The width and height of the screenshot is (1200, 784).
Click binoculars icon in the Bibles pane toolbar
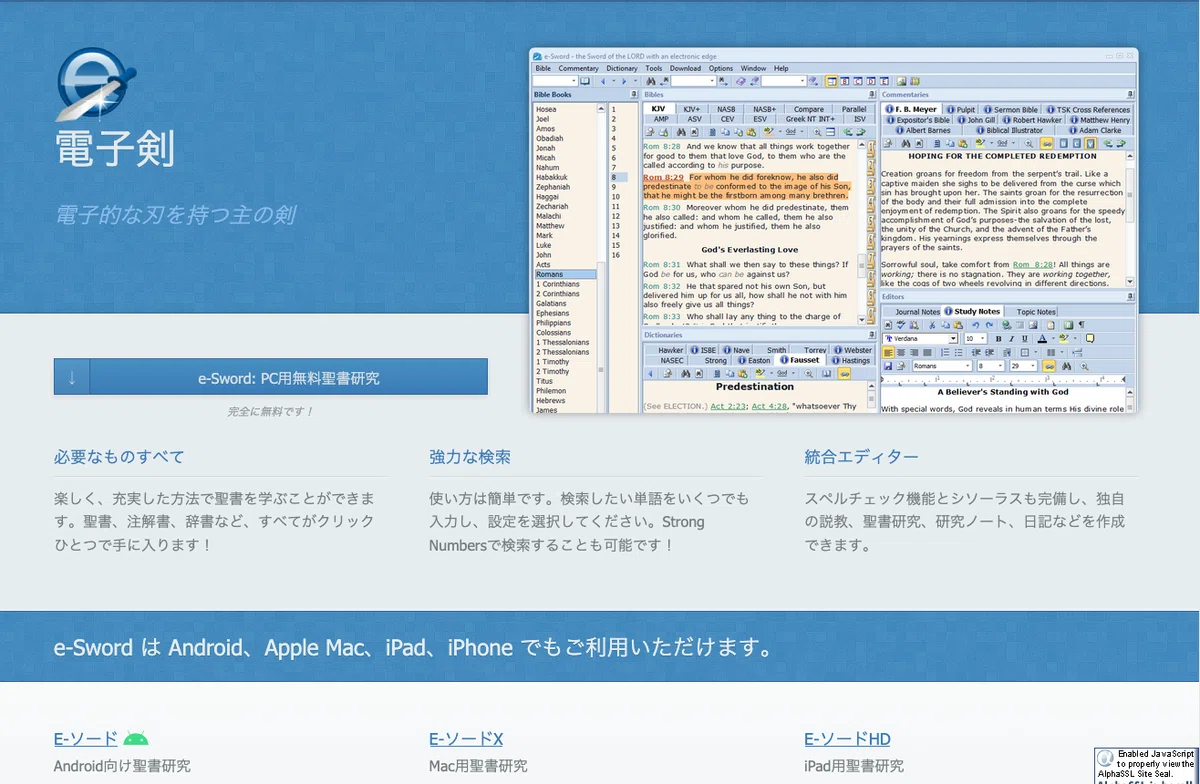(681, 132)
